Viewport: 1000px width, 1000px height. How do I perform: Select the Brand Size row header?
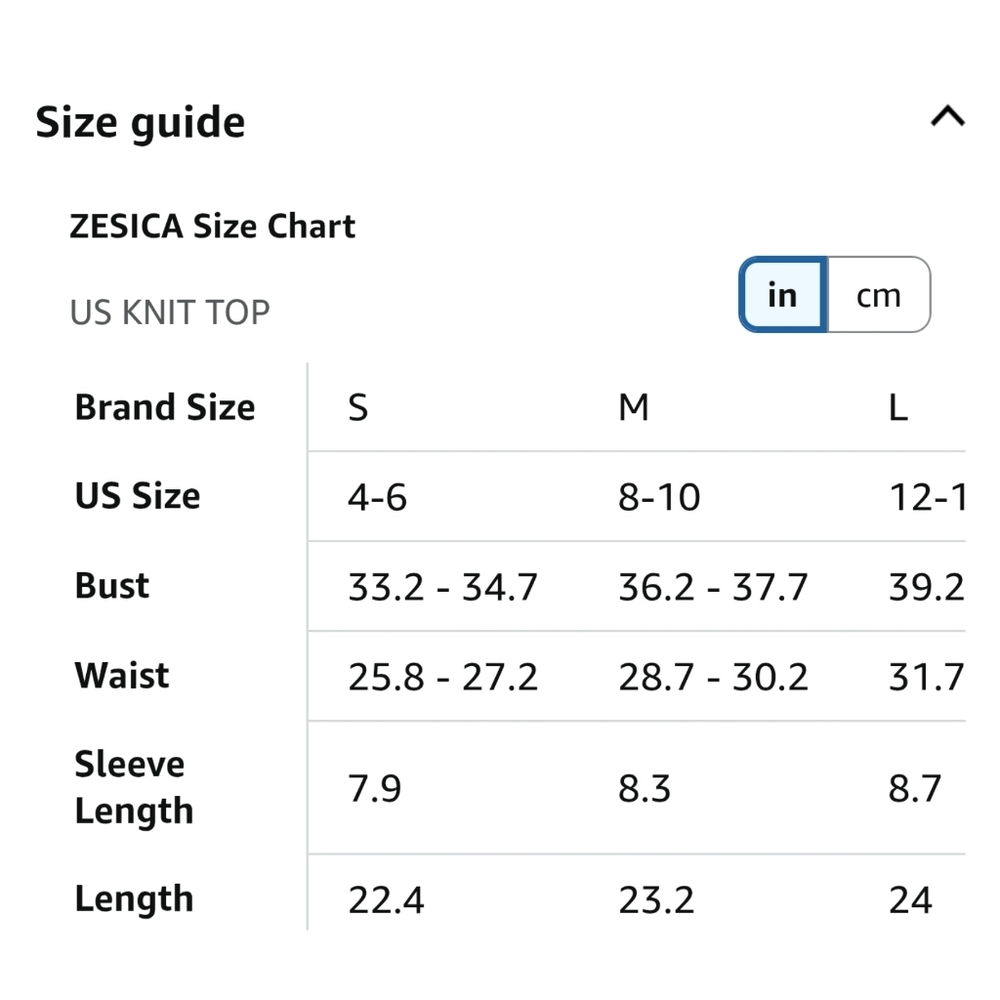165,408
